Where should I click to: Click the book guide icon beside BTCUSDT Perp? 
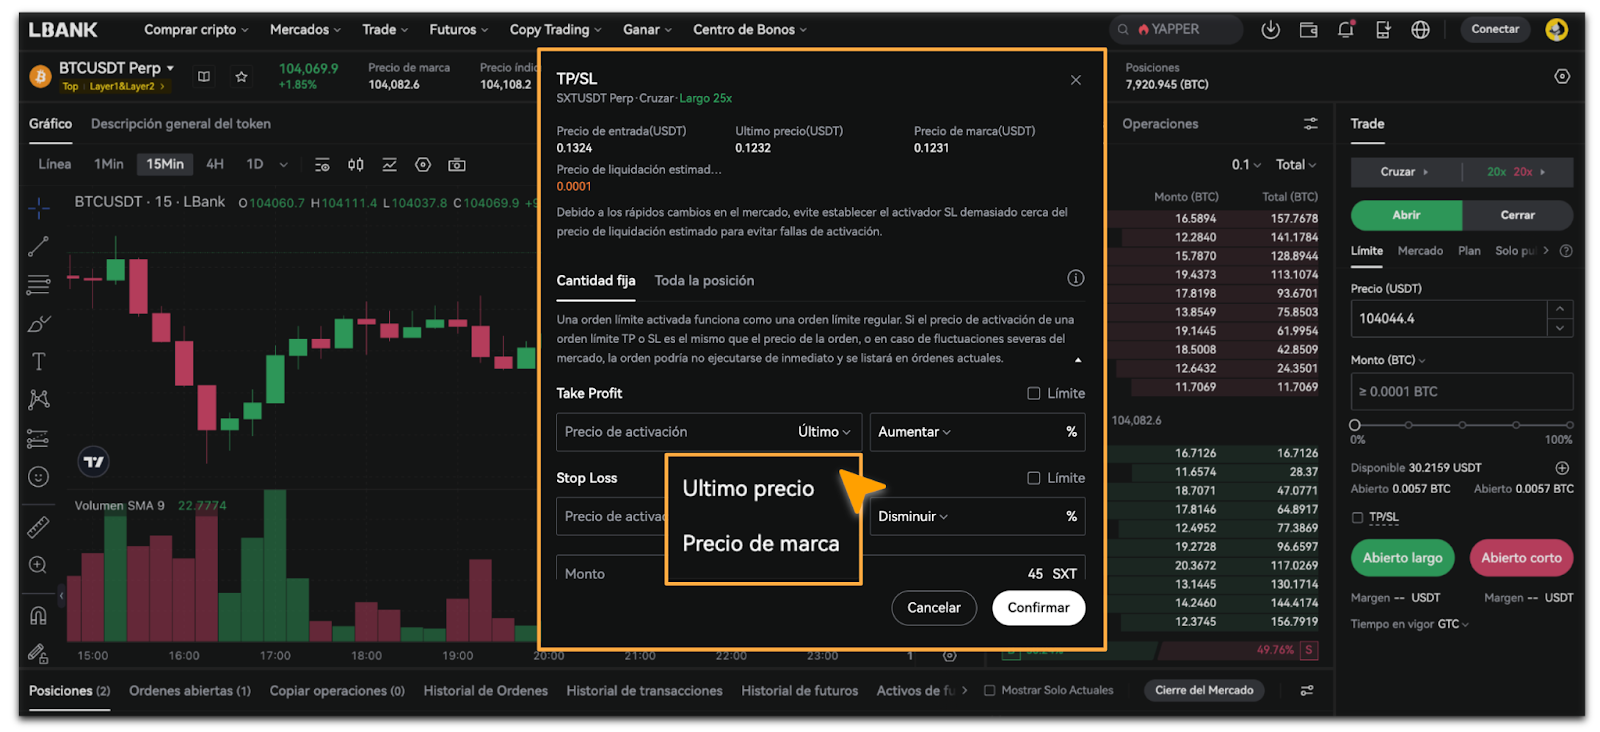tap(204, 76)
